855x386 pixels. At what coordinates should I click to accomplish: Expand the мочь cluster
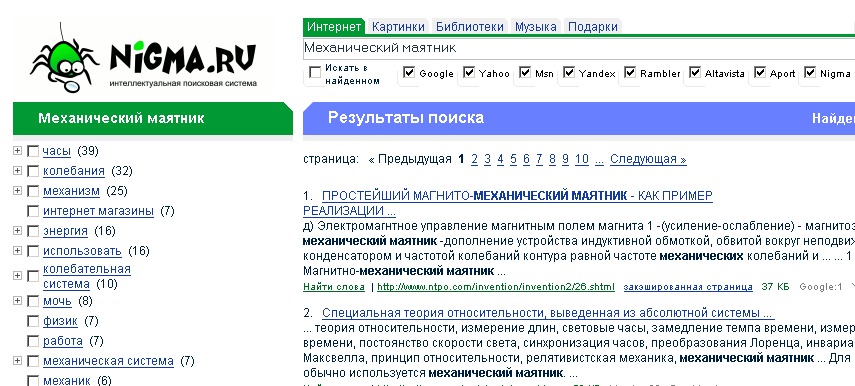coord(17,300)
